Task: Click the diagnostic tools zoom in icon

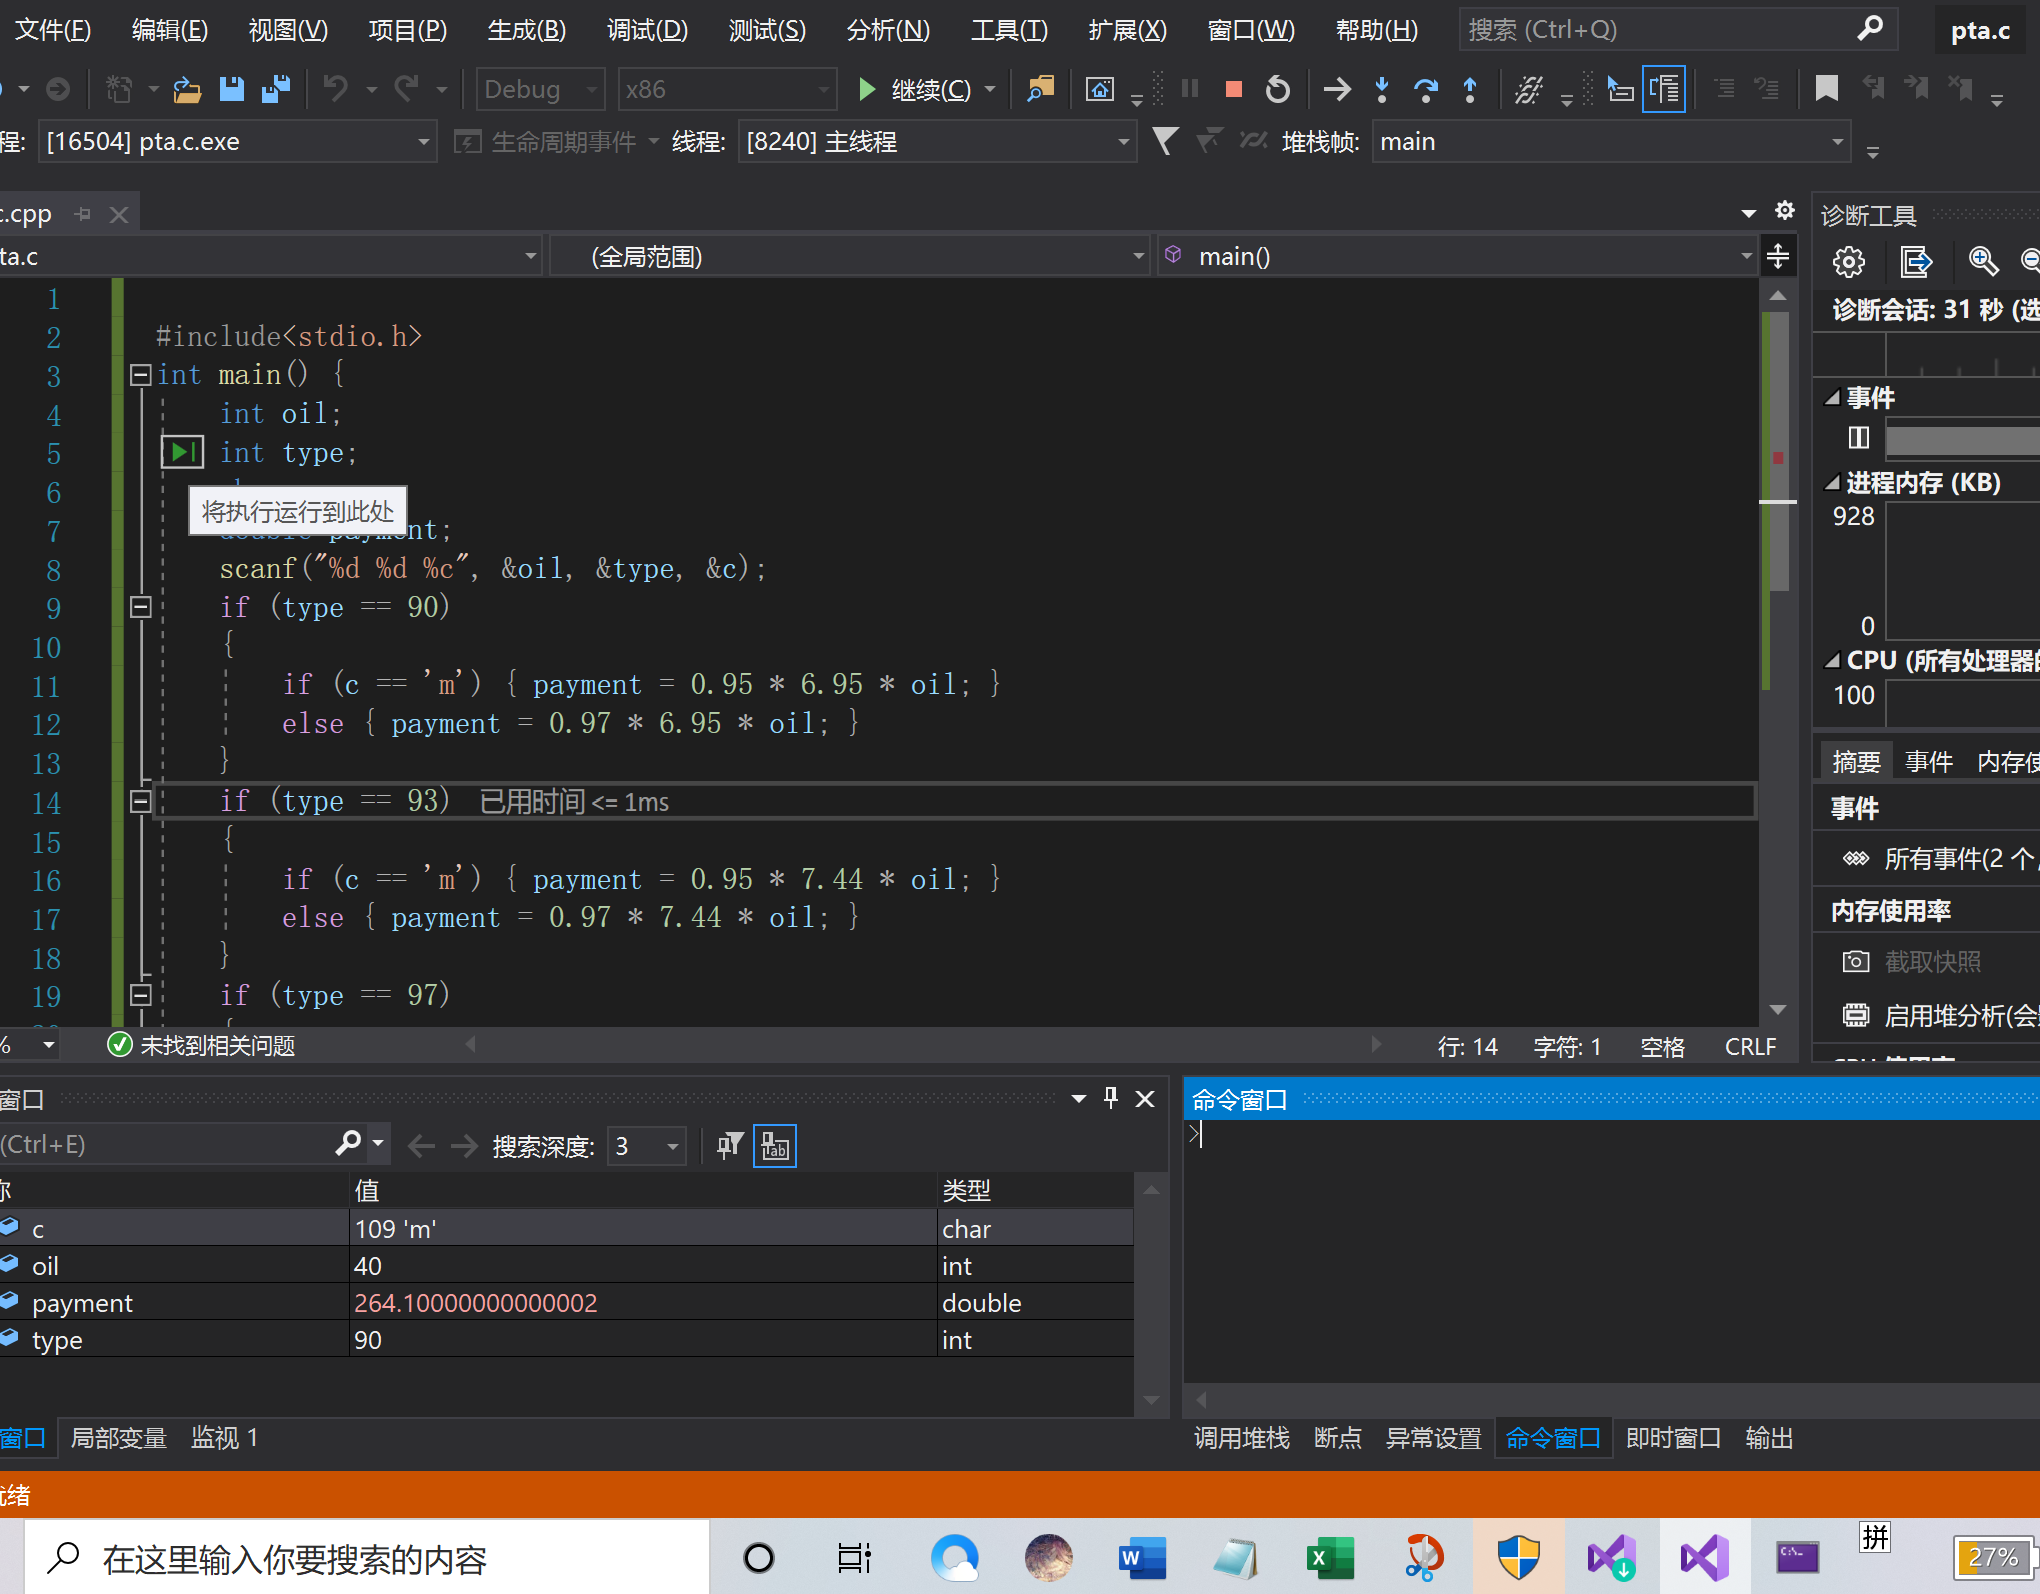Action: (x=1982, y=262)
